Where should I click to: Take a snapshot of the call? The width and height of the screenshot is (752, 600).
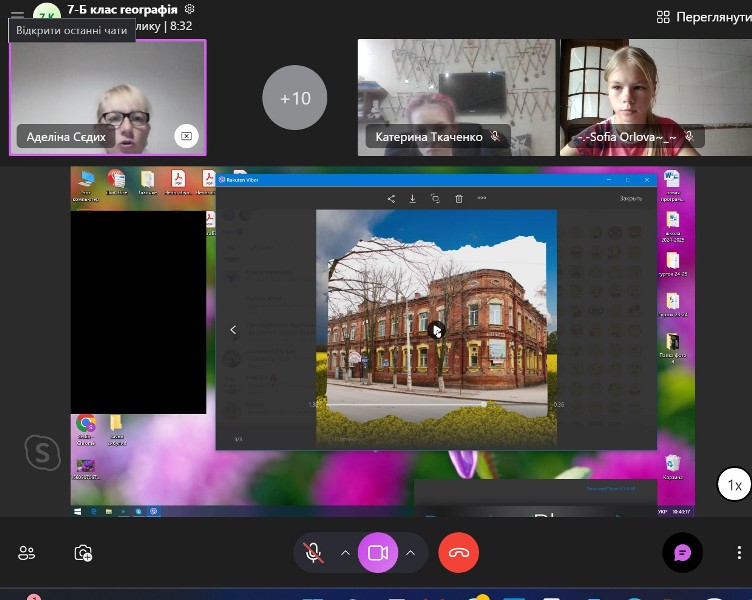point(83,553)
